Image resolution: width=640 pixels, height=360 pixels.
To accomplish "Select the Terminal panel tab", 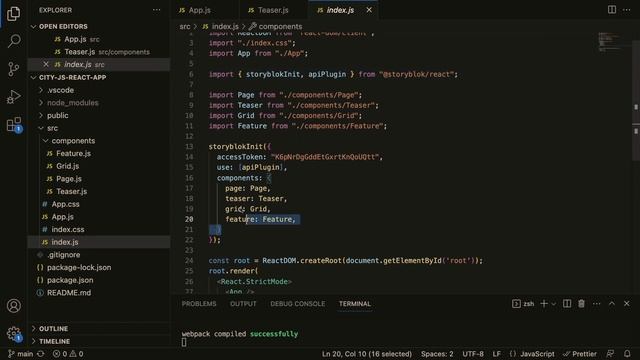I will pos(355,304).
